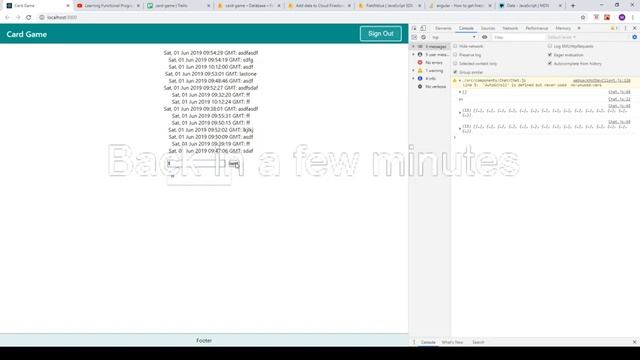
Task: Go back with browser back arrow
Action: 7,17
